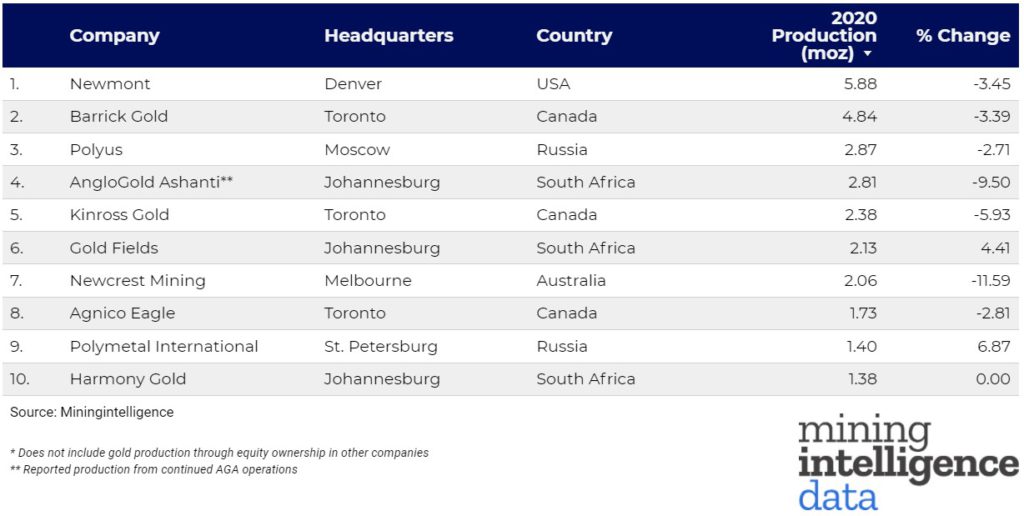The height and width of the screenshot is (516, 1024).
Task: Click the Country column header
Action: [574, 35]
